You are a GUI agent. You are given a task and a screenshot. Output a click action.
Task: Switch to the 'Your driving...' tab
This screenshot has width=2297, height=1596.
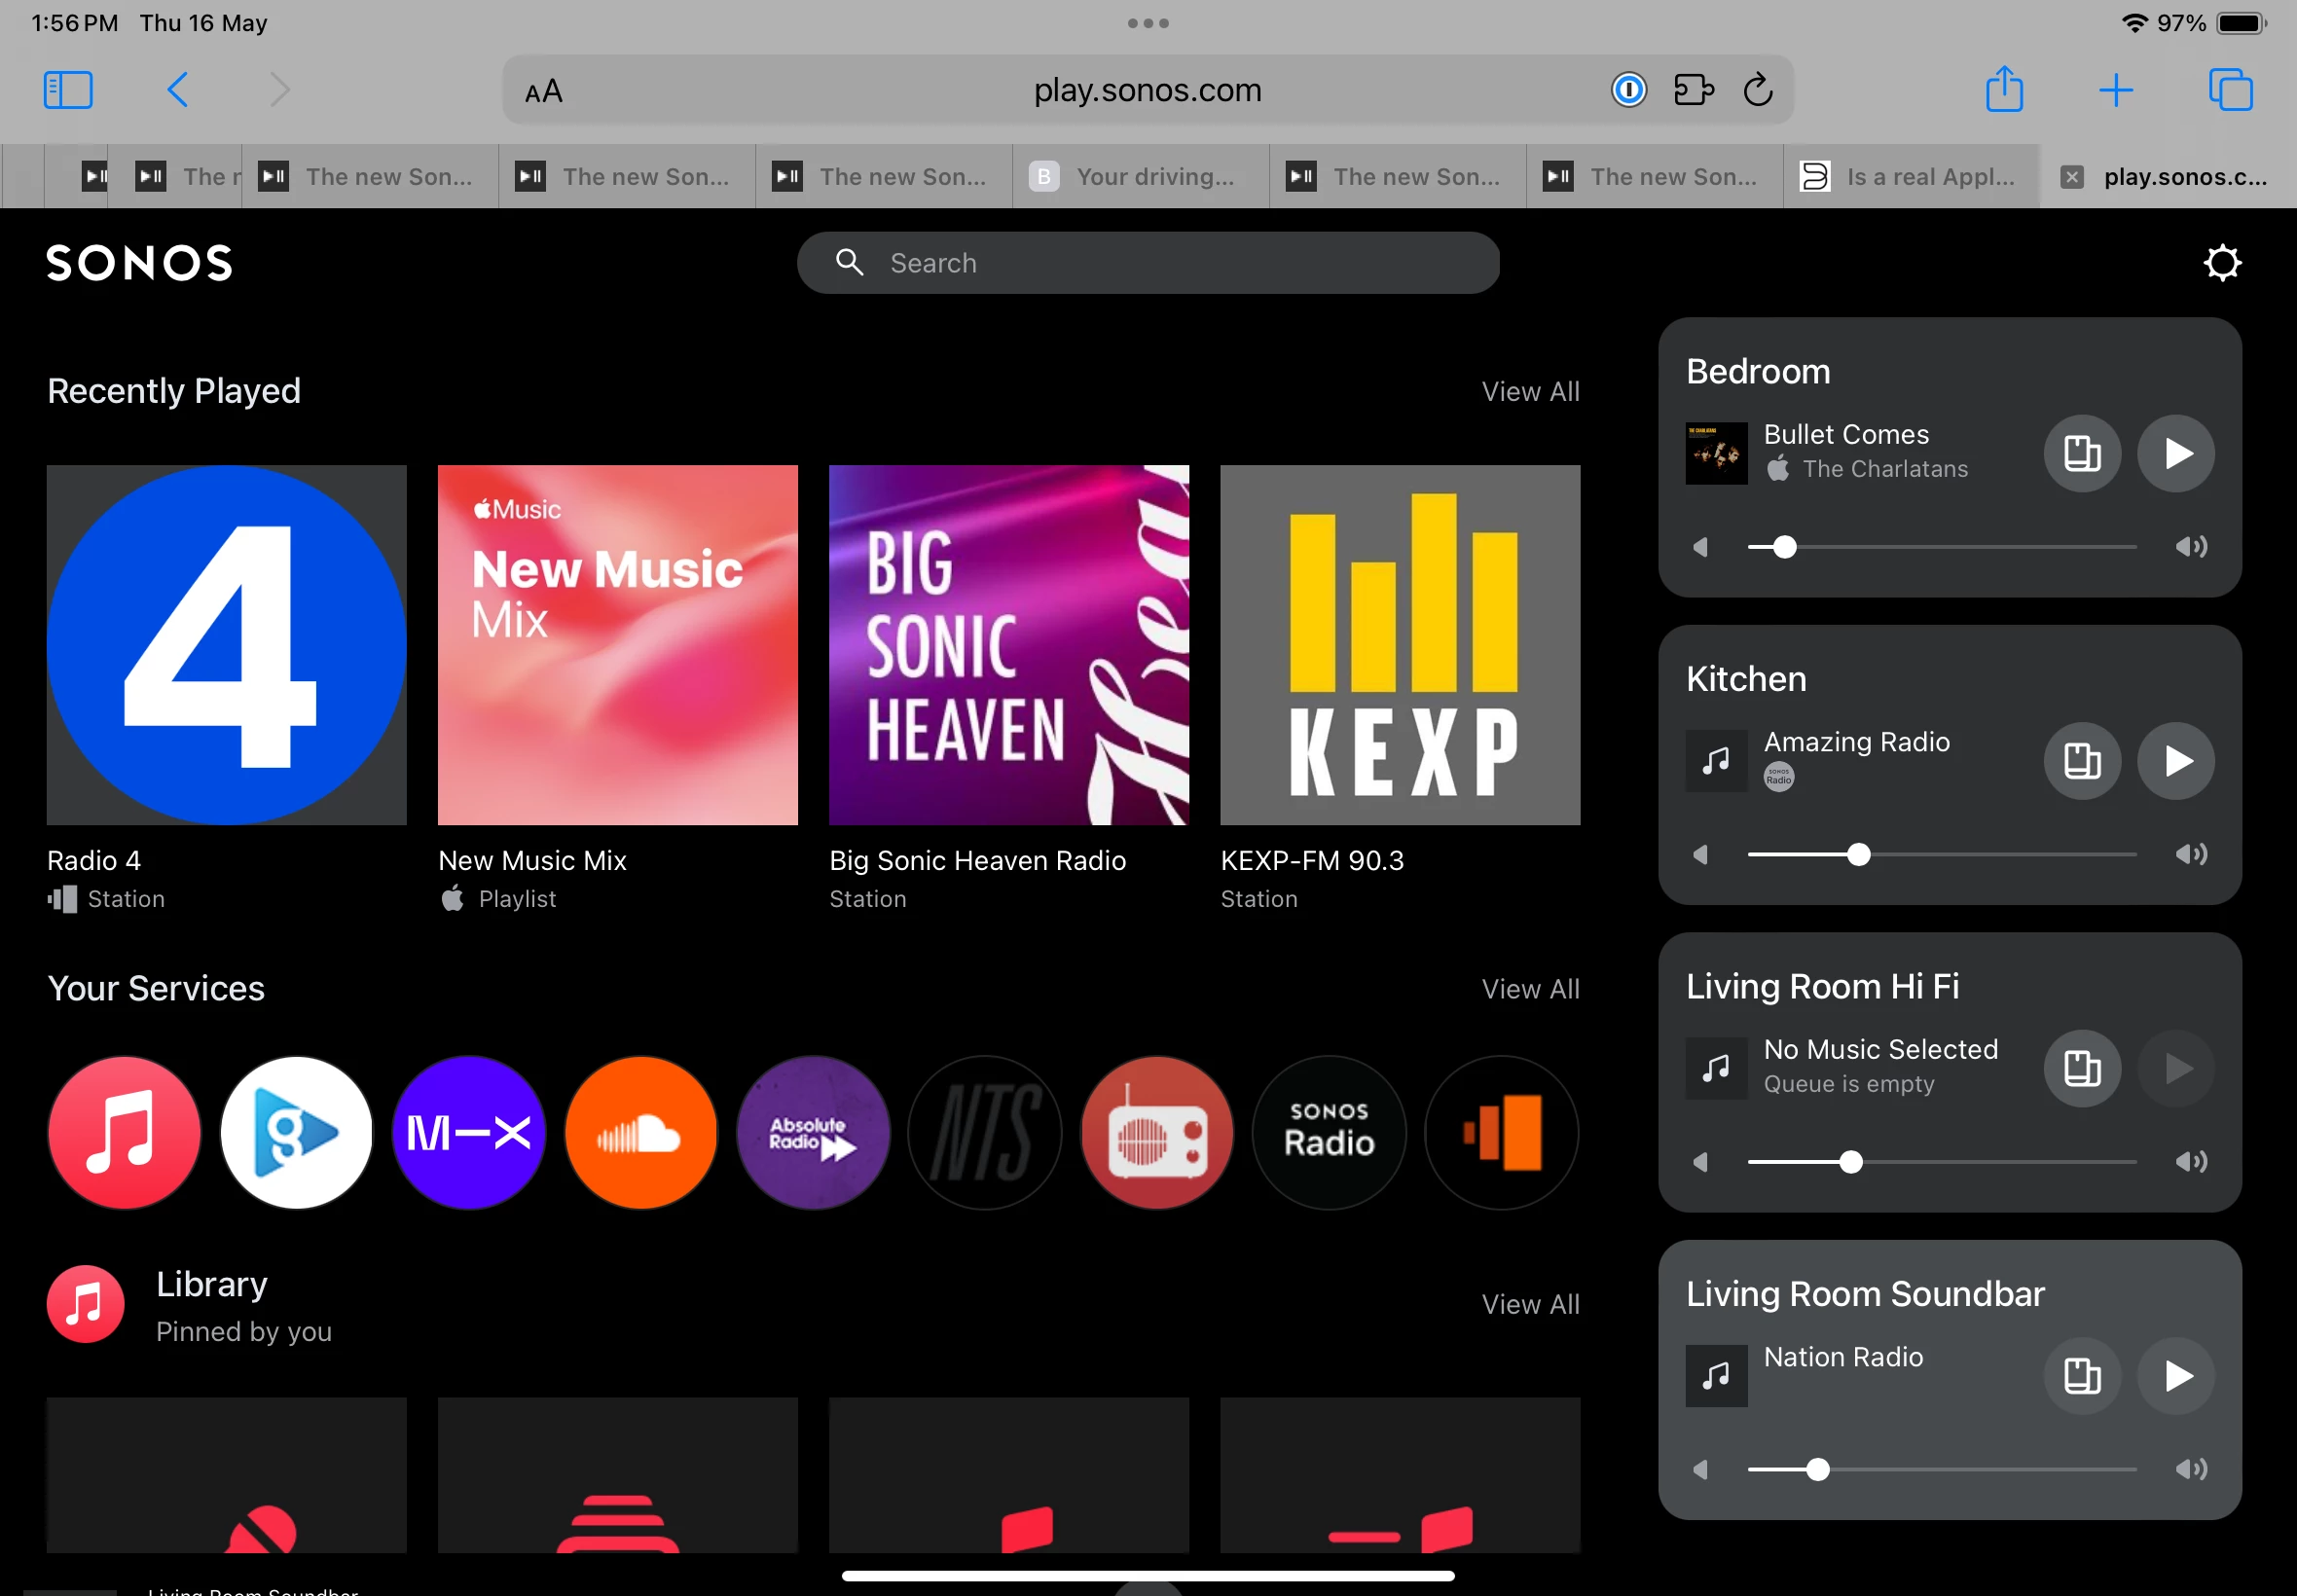[1141, 177]
